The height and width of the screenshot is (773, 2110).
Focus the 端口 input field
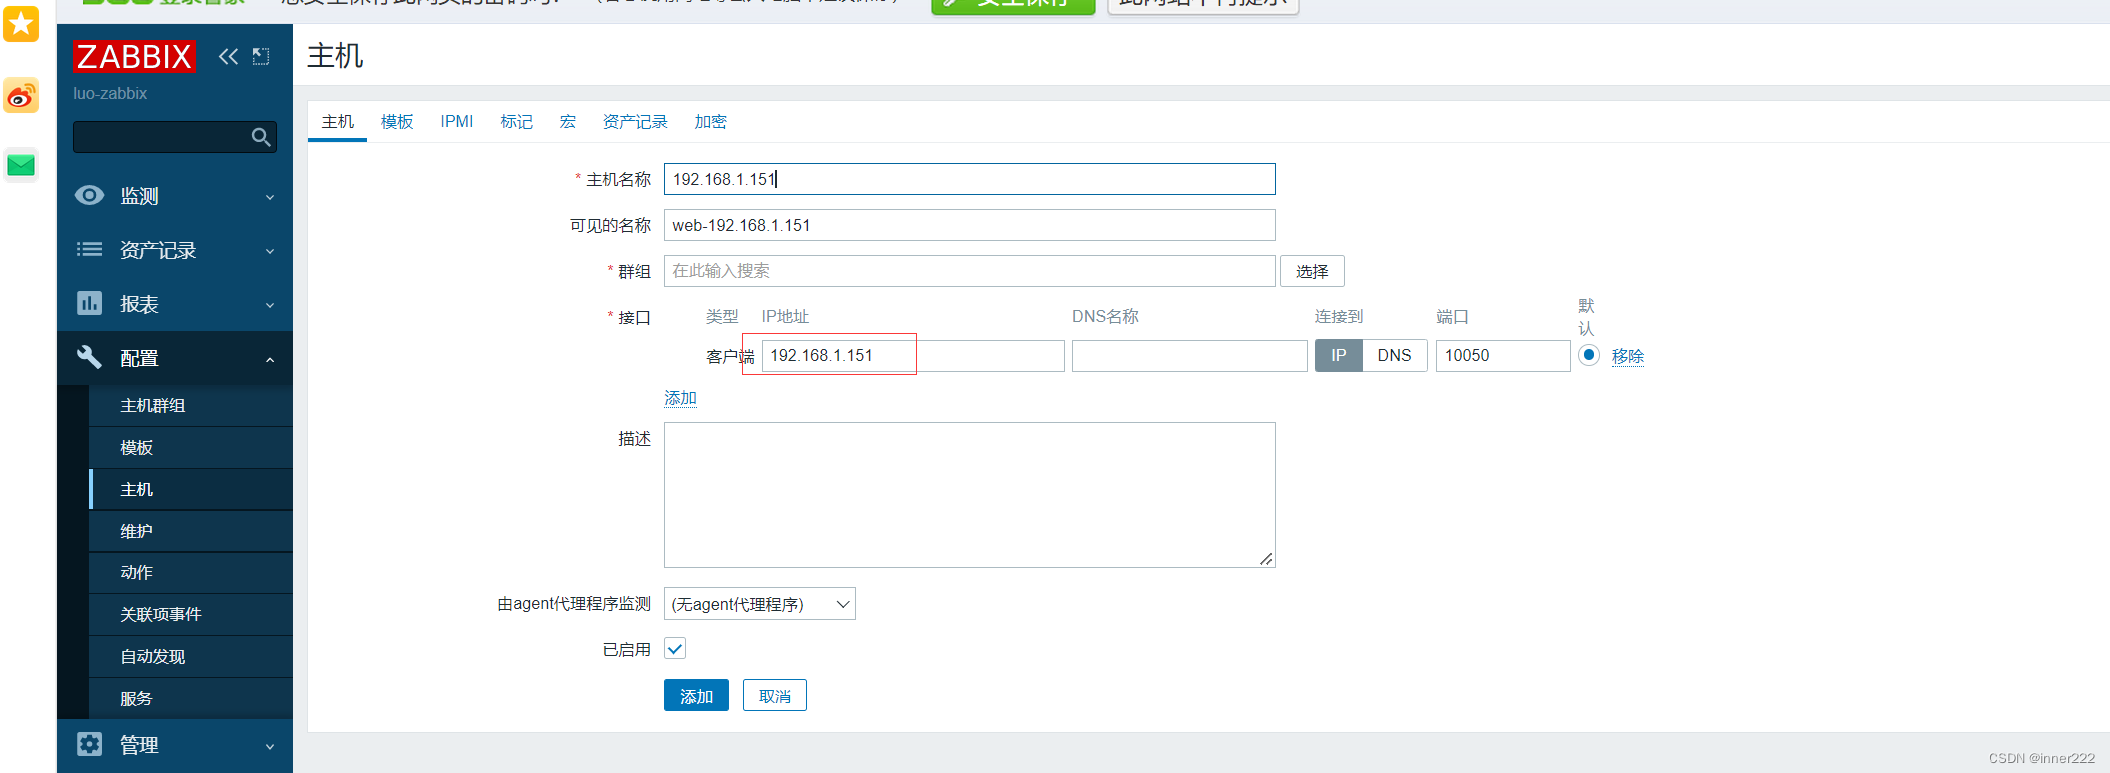coord(1503,356)
